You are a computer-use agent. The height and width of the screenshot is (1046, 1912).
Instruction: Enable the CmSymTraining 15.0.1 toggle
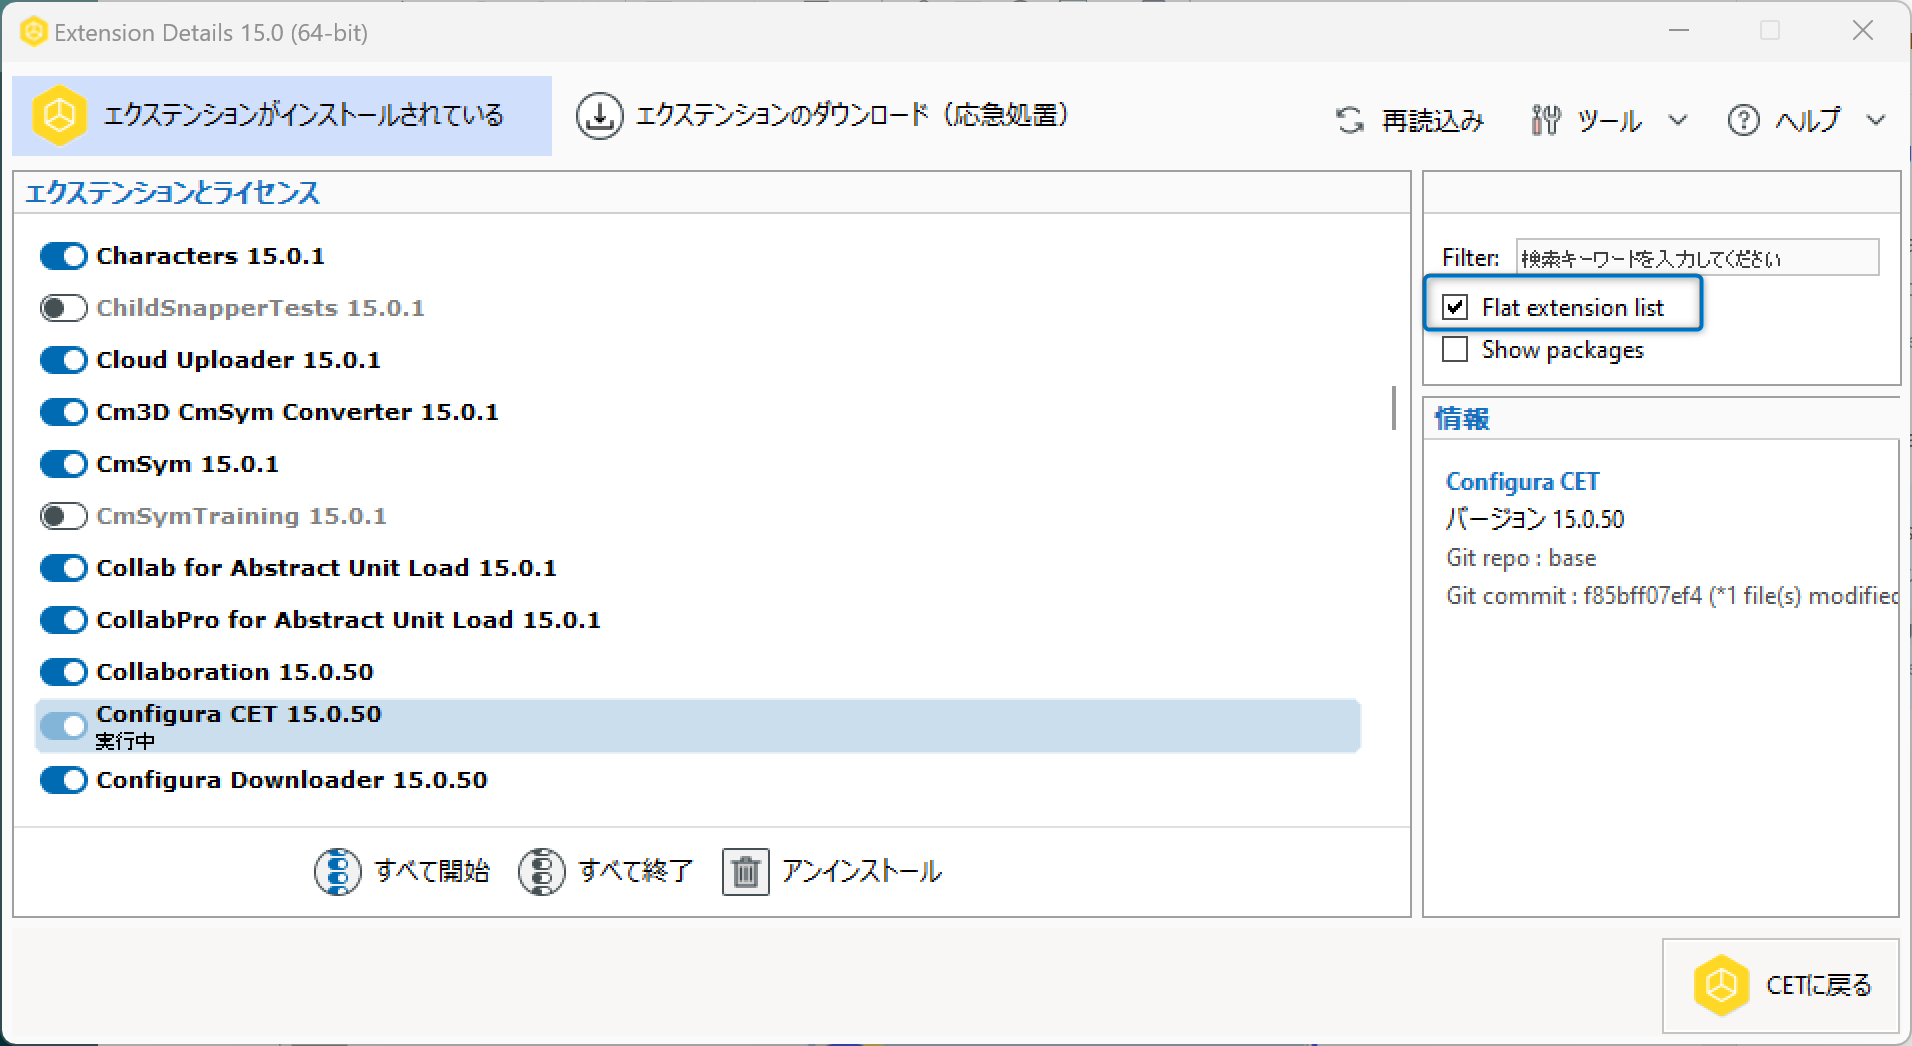coord(64,516)
